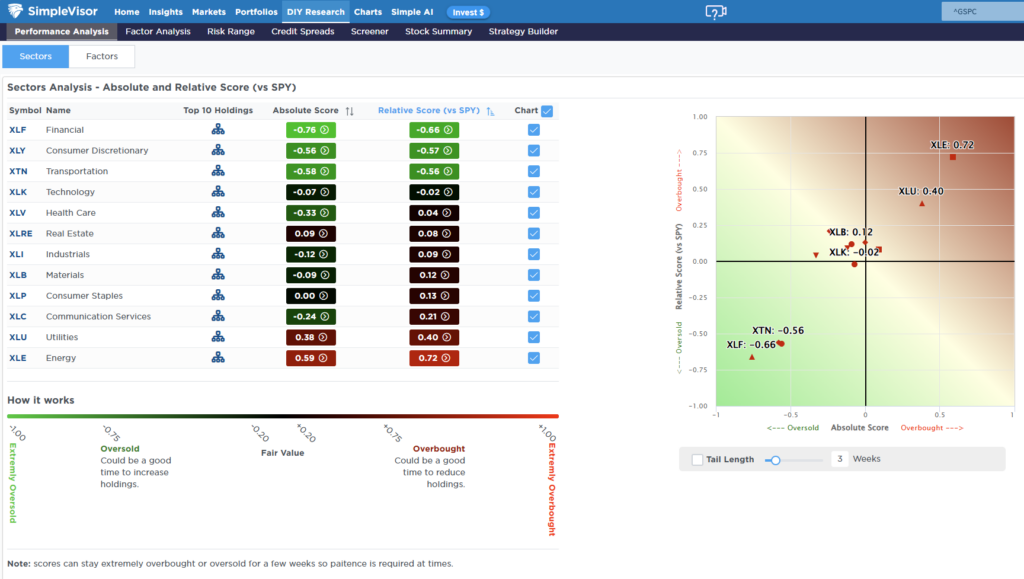1024x579 pixels.
Task: Toggle the Tail Length checkbox
Action: point(697,460)
